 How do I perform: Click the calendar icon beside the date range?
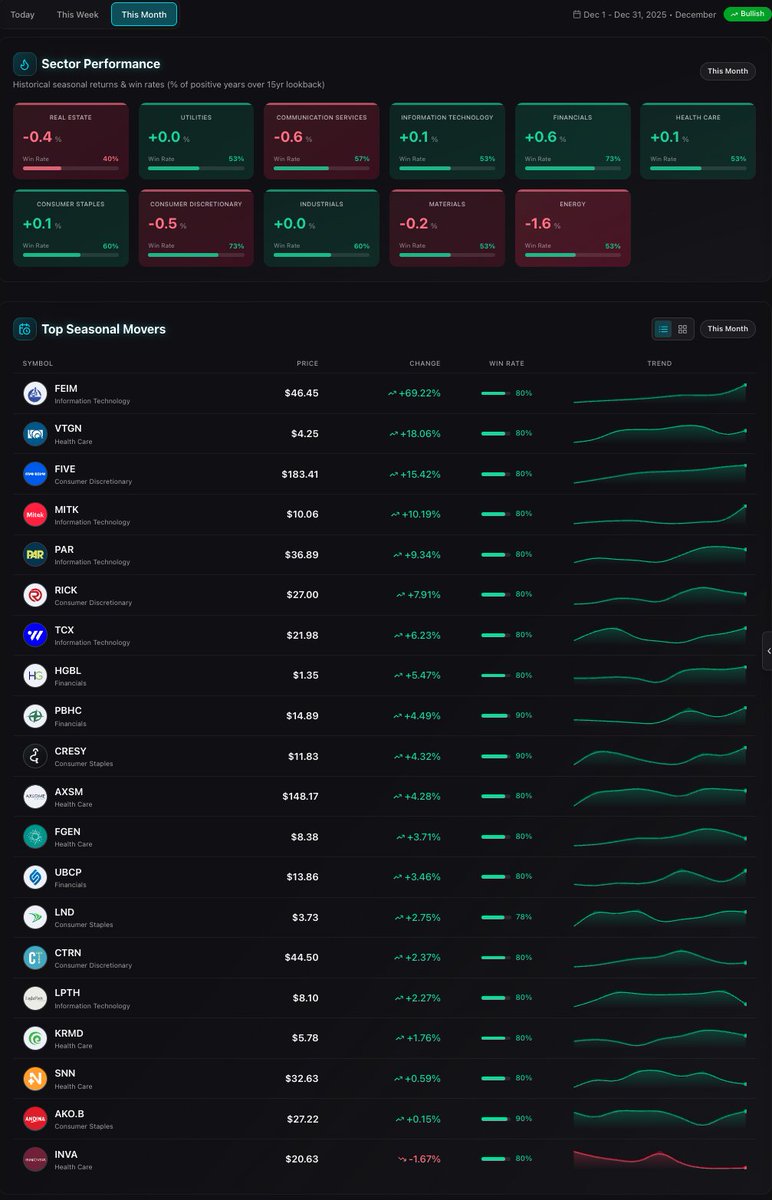tap(577, 15)
